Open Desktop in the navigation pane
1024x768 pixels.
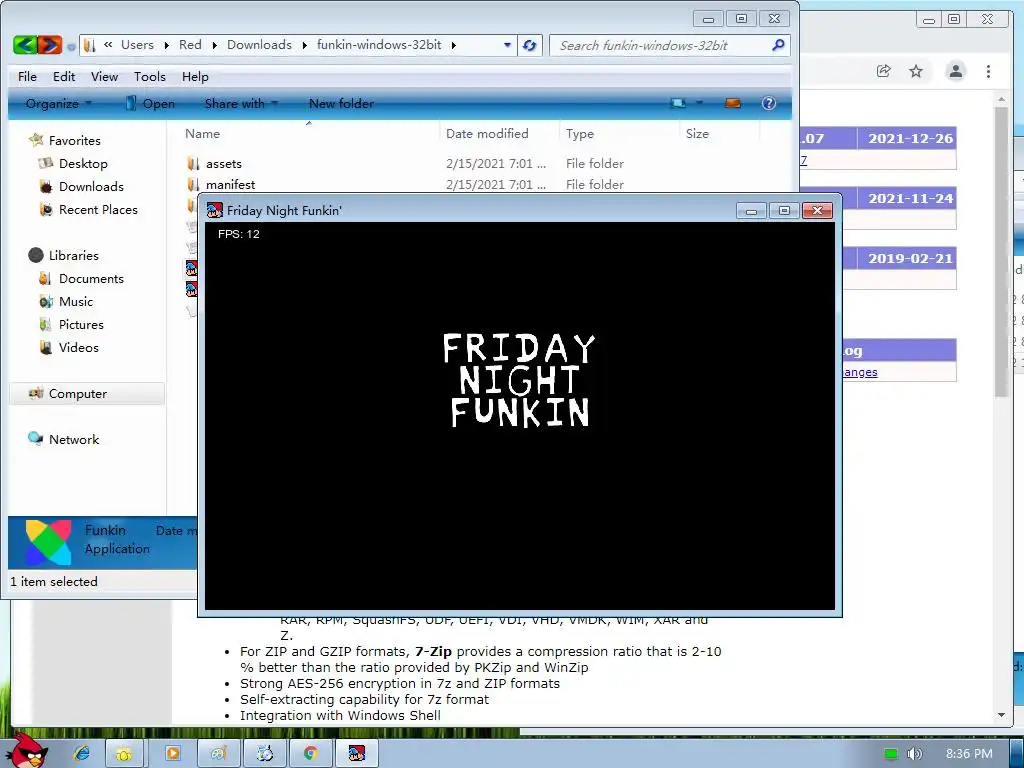point(83,163)
